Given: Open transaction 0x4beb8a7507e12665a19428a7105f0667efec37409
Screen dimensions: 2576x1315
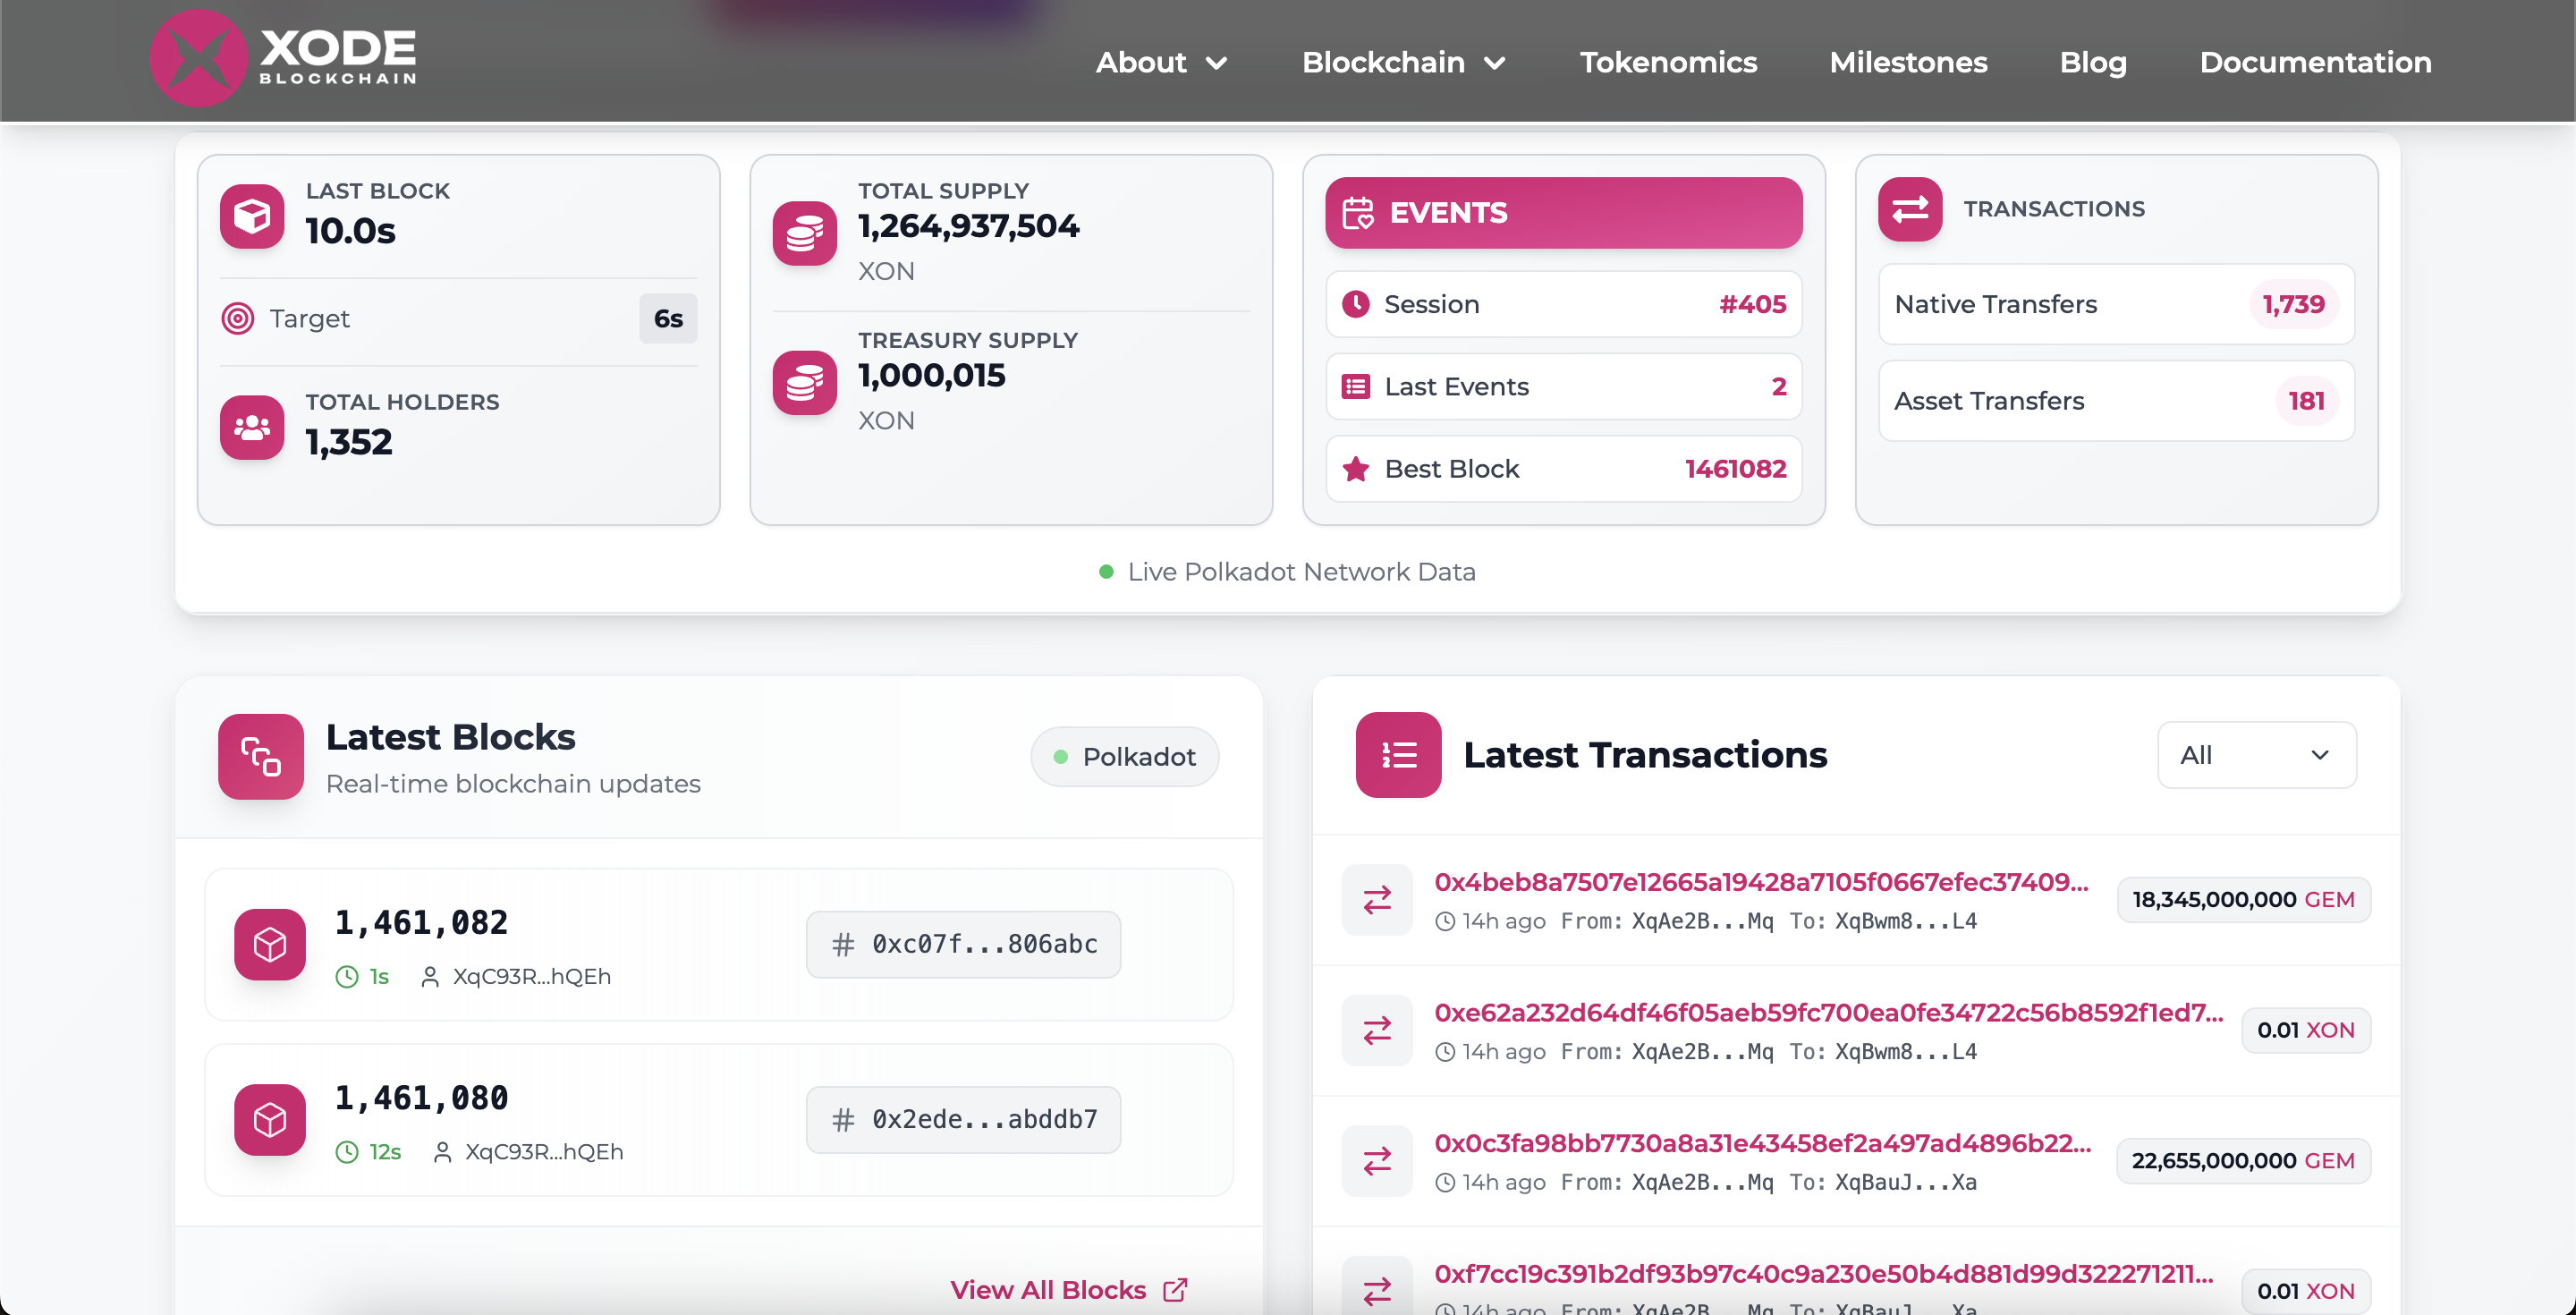Looking at the screenshot, I should click(1761, 881).
